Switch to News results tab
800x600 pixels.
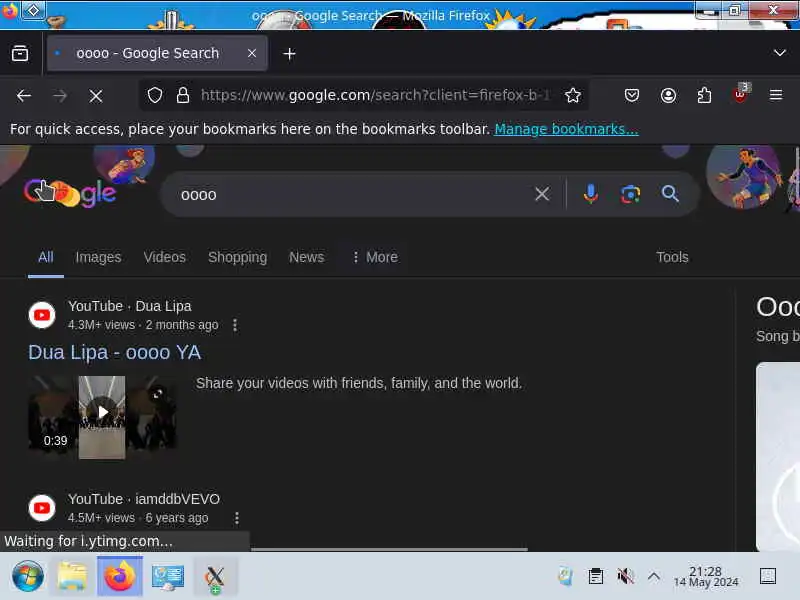306,257
